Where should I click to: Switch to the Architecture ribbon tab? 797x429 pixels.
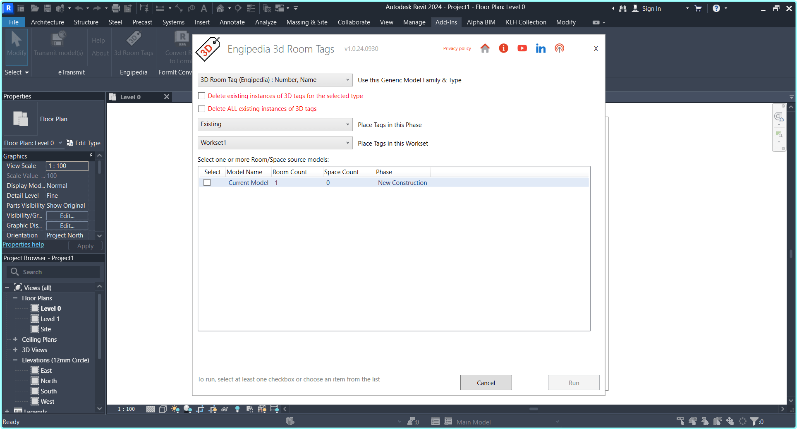point(47,22)
